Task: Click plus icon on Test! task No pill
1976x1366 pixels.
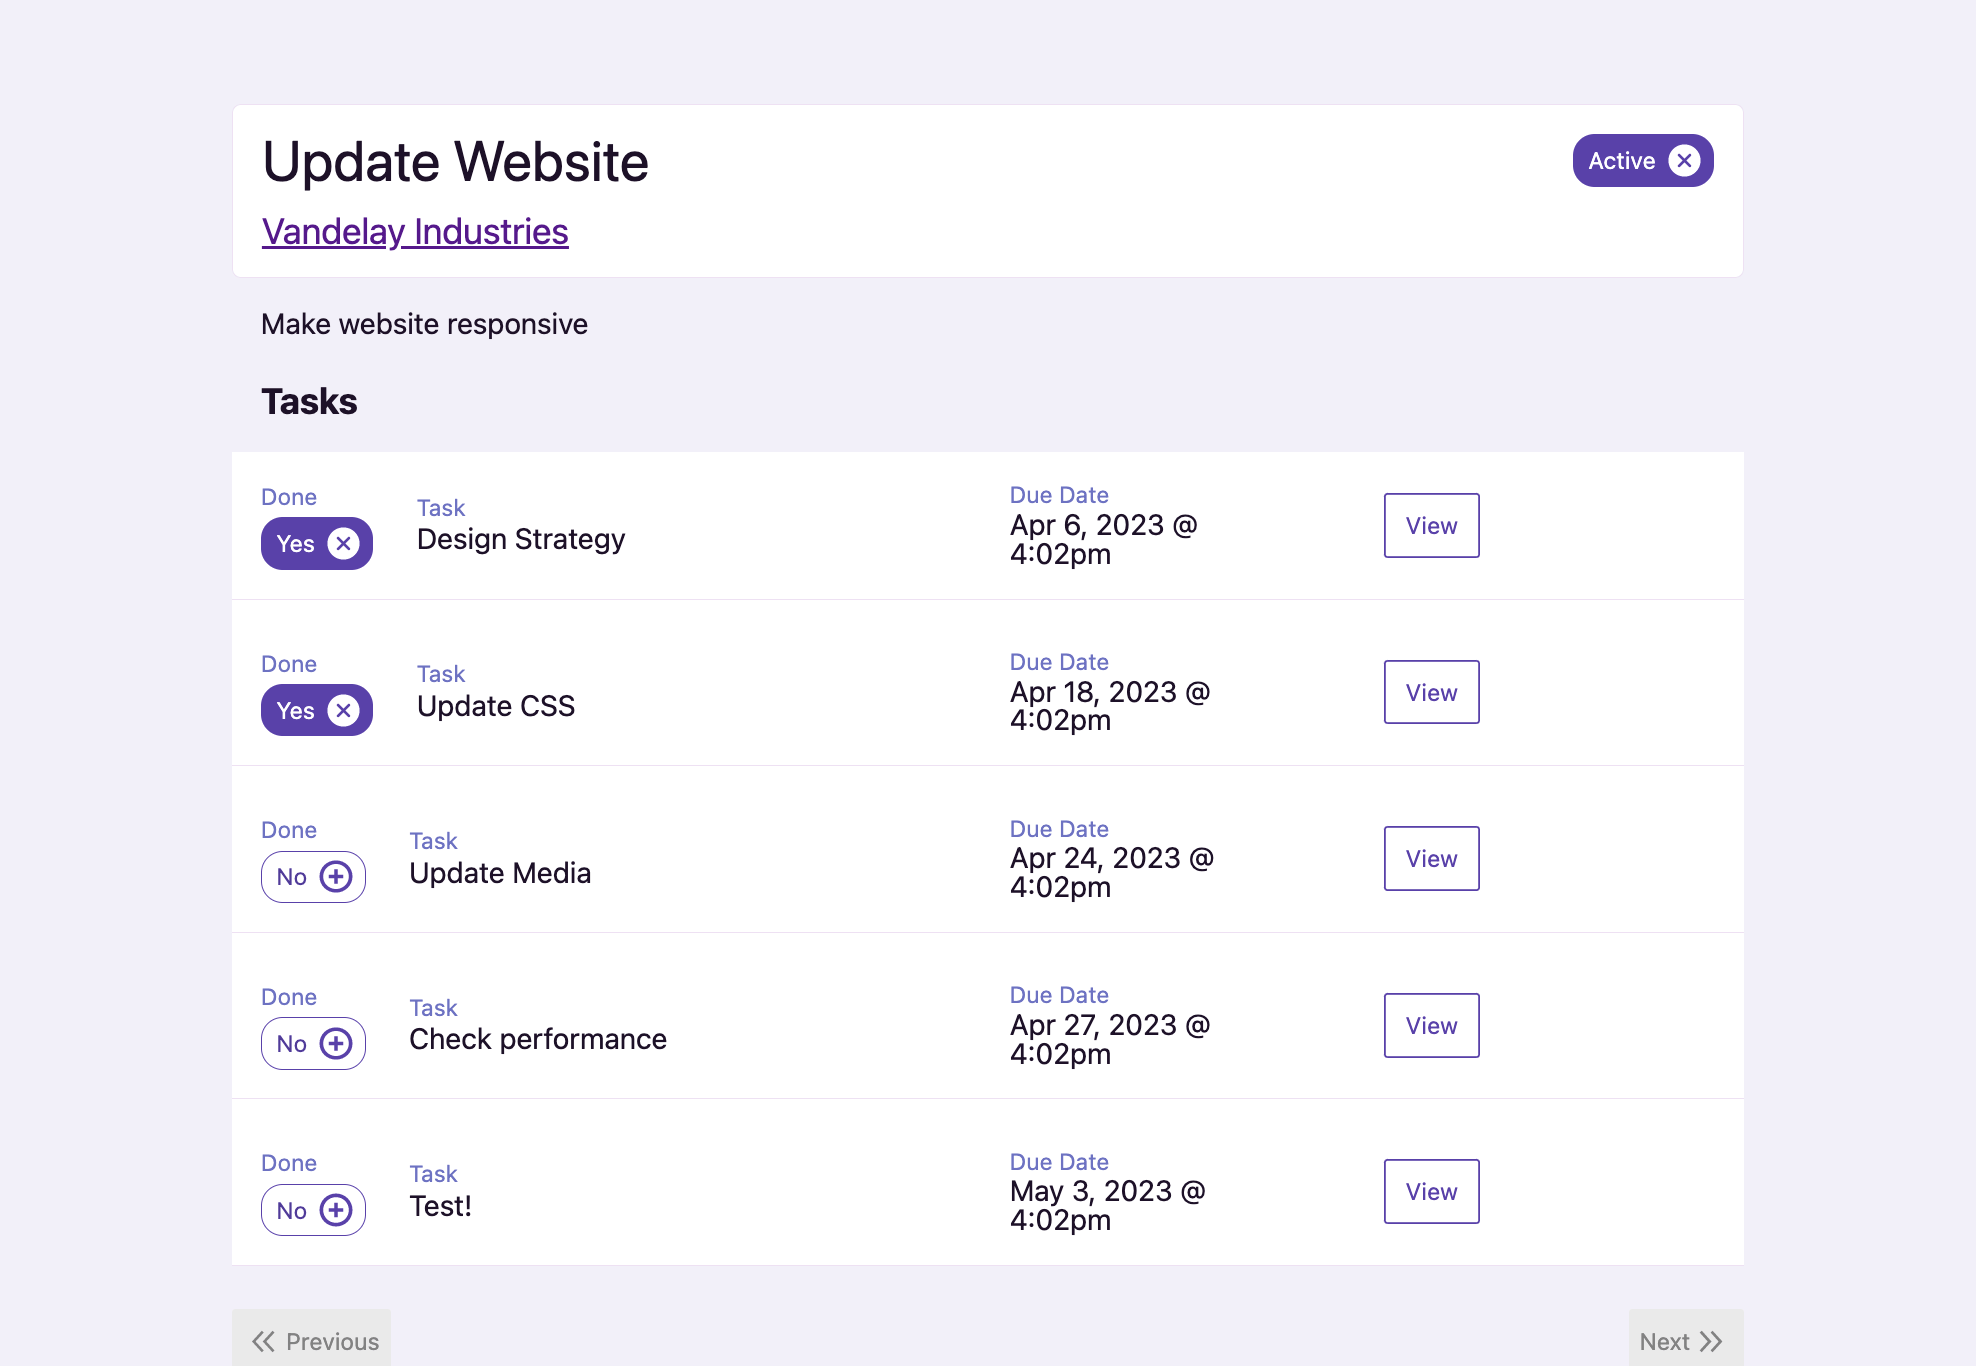Action: click(x=336, y=1211)
